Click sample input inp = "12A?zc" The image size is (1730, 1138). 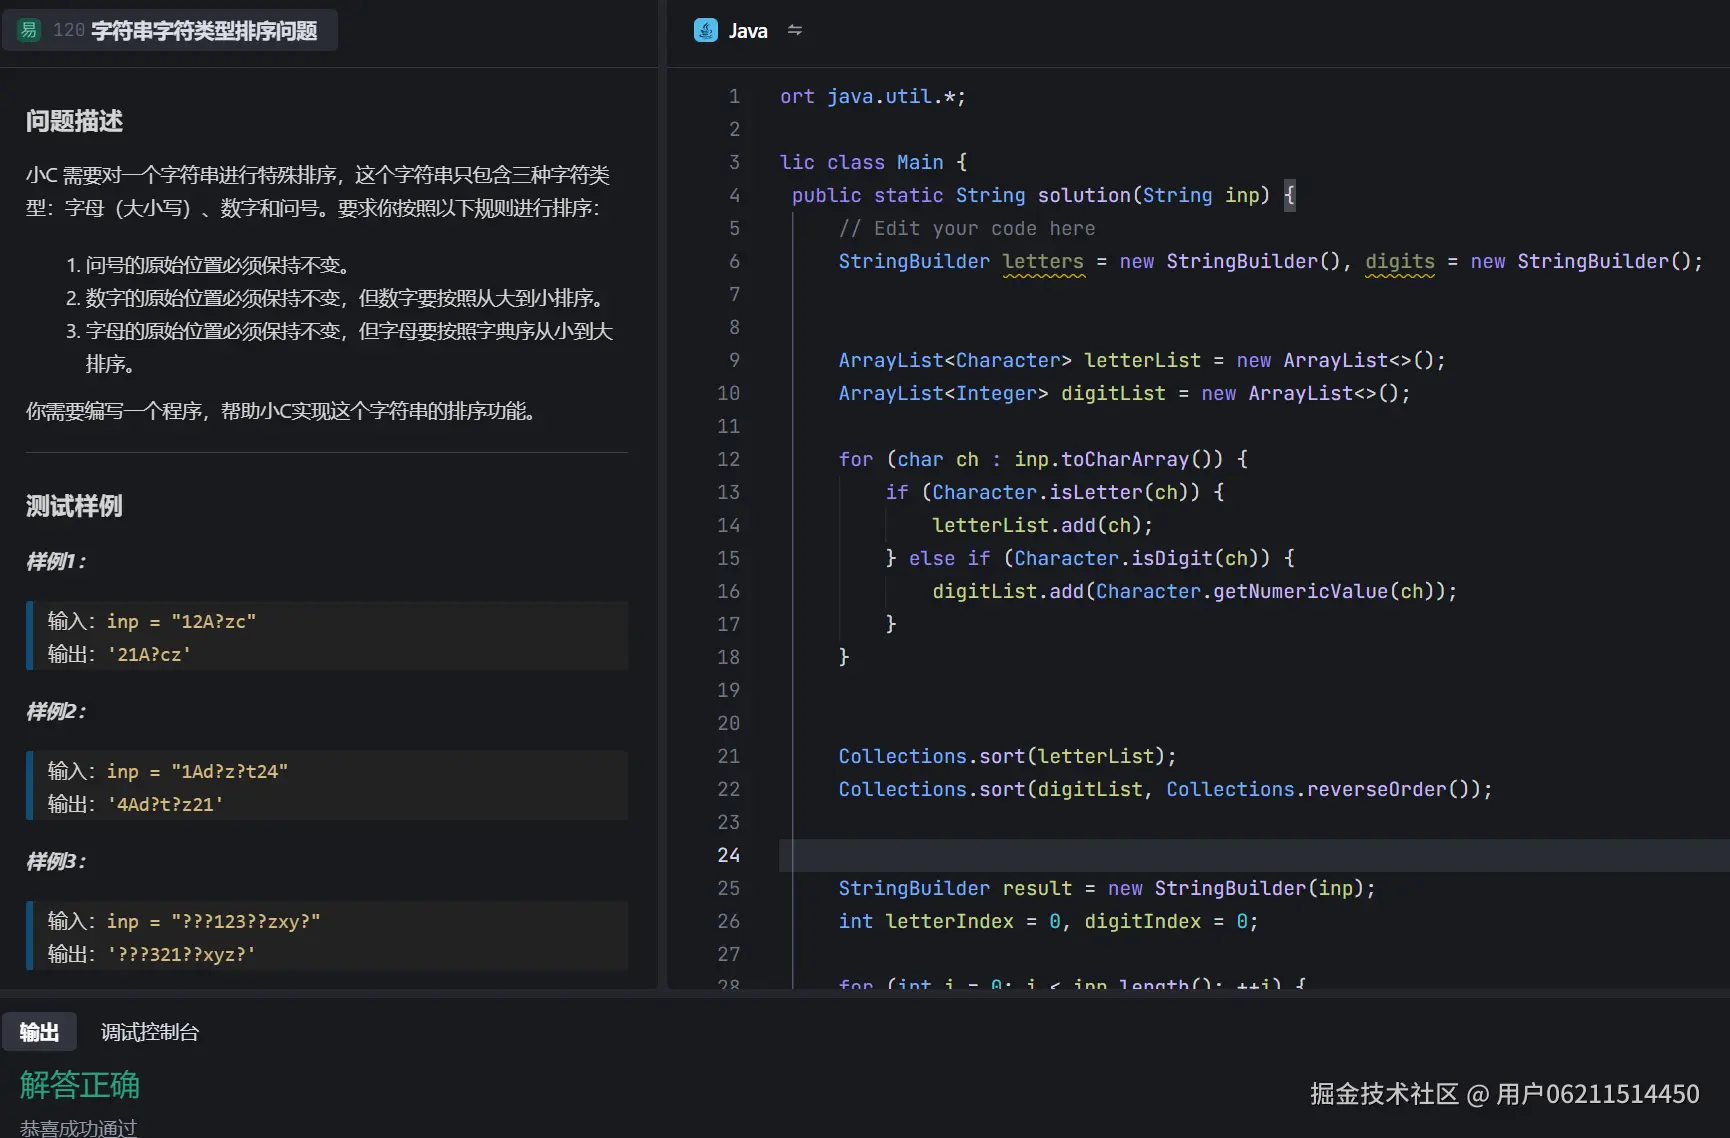(x=181, y=621)
